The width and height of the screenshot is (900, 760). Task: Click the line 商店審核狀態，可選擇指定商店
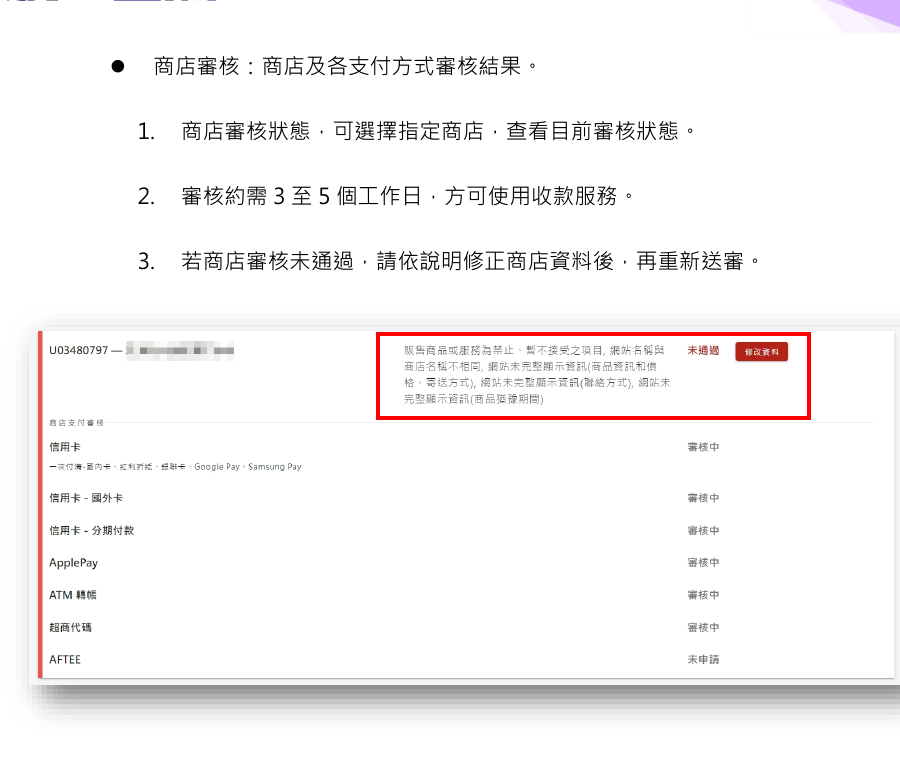tap(438, 131)
